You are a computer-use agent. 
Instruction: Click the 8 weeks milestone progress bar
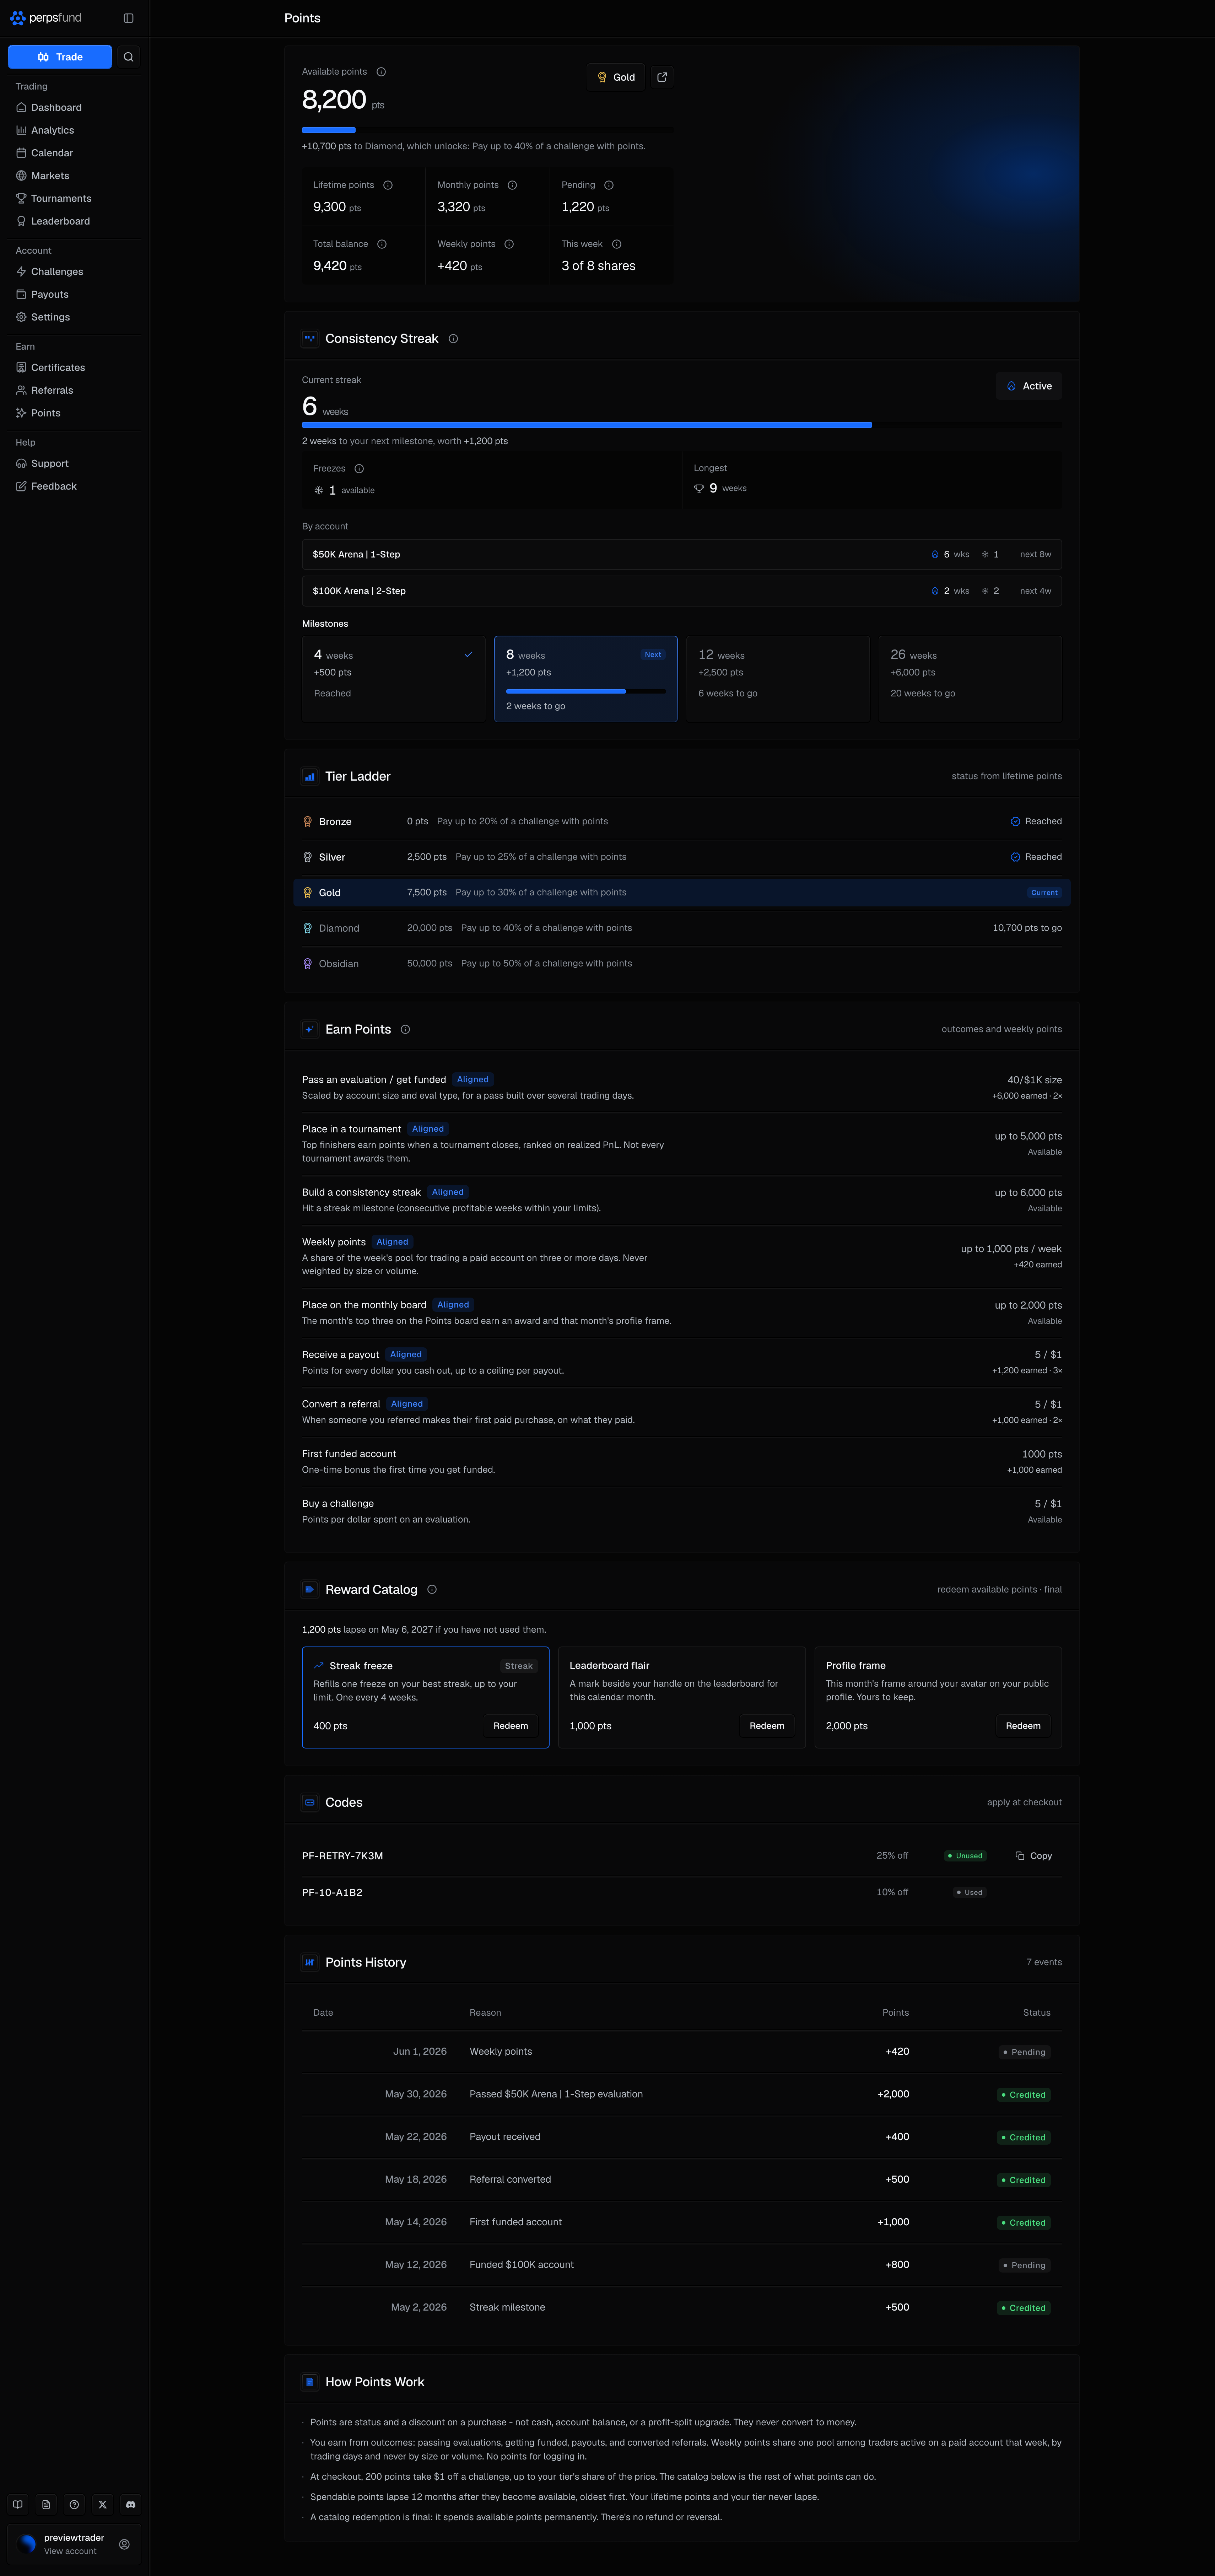pos(586,691)
